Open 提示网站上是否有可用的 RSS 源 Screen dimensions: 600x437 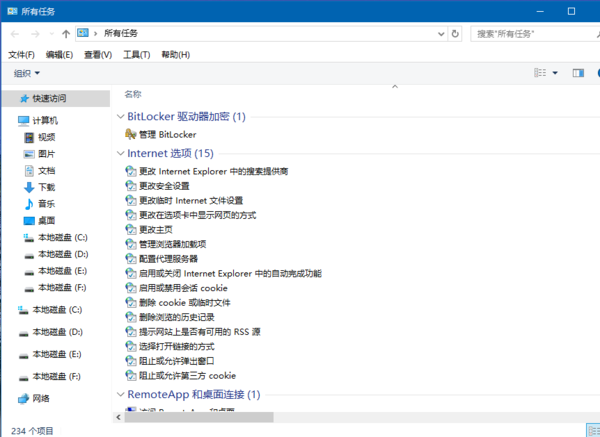[199, 332]
